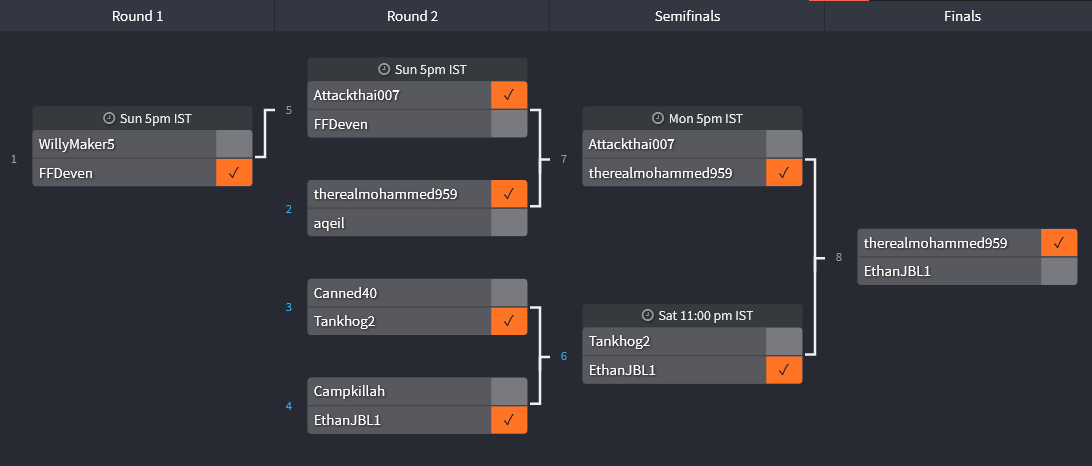This screenshot has height=466, width=1092.
Task: Click the empty score box beside Canned40
Action: (509, 293)
